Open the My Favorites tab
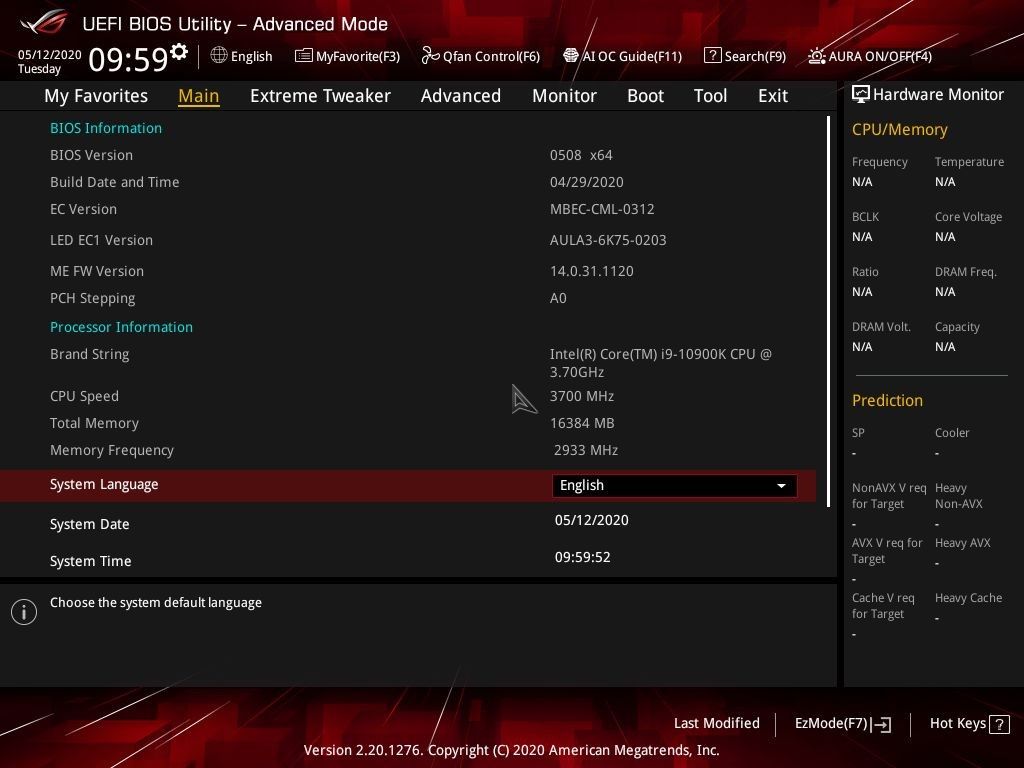 point(96,96)
